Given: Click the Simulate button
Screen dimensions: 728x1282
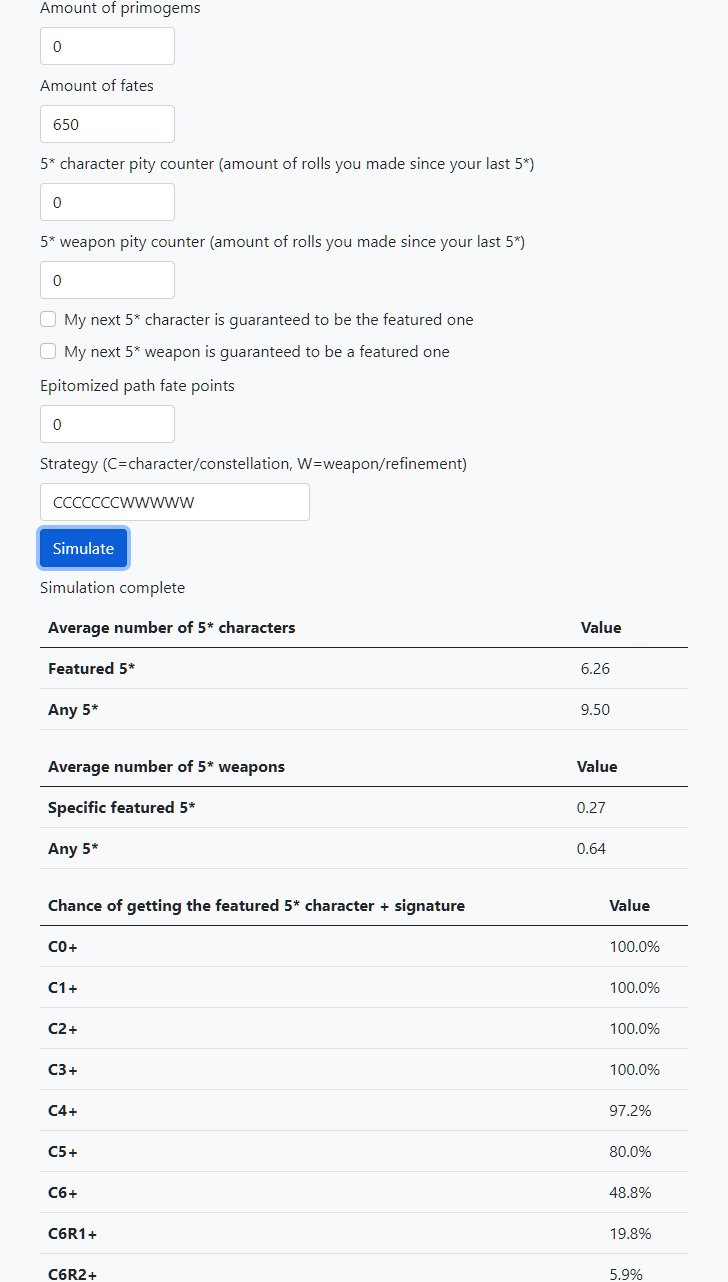Looking at the screenshot, I should pos(83,548).
